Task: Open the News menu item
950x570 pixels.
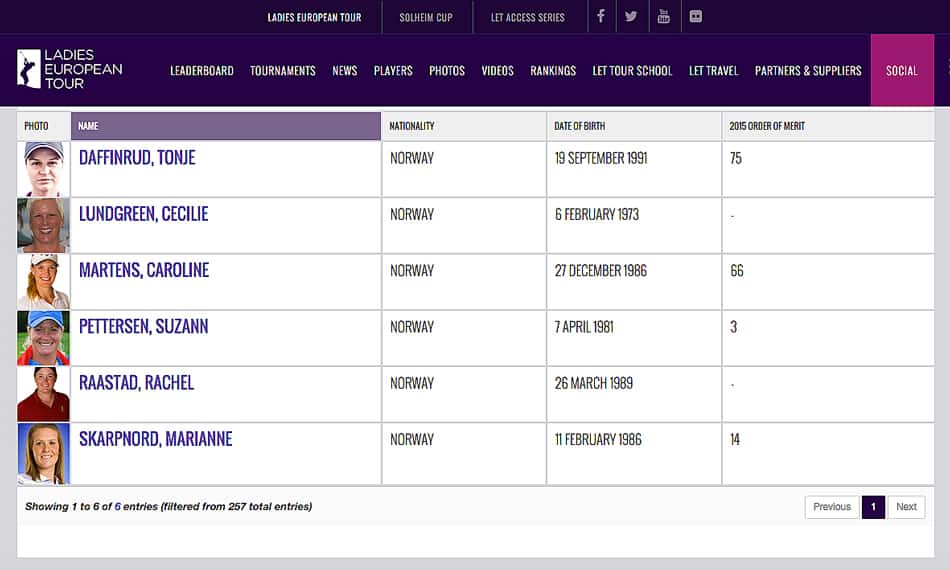Action: [345, 71]
